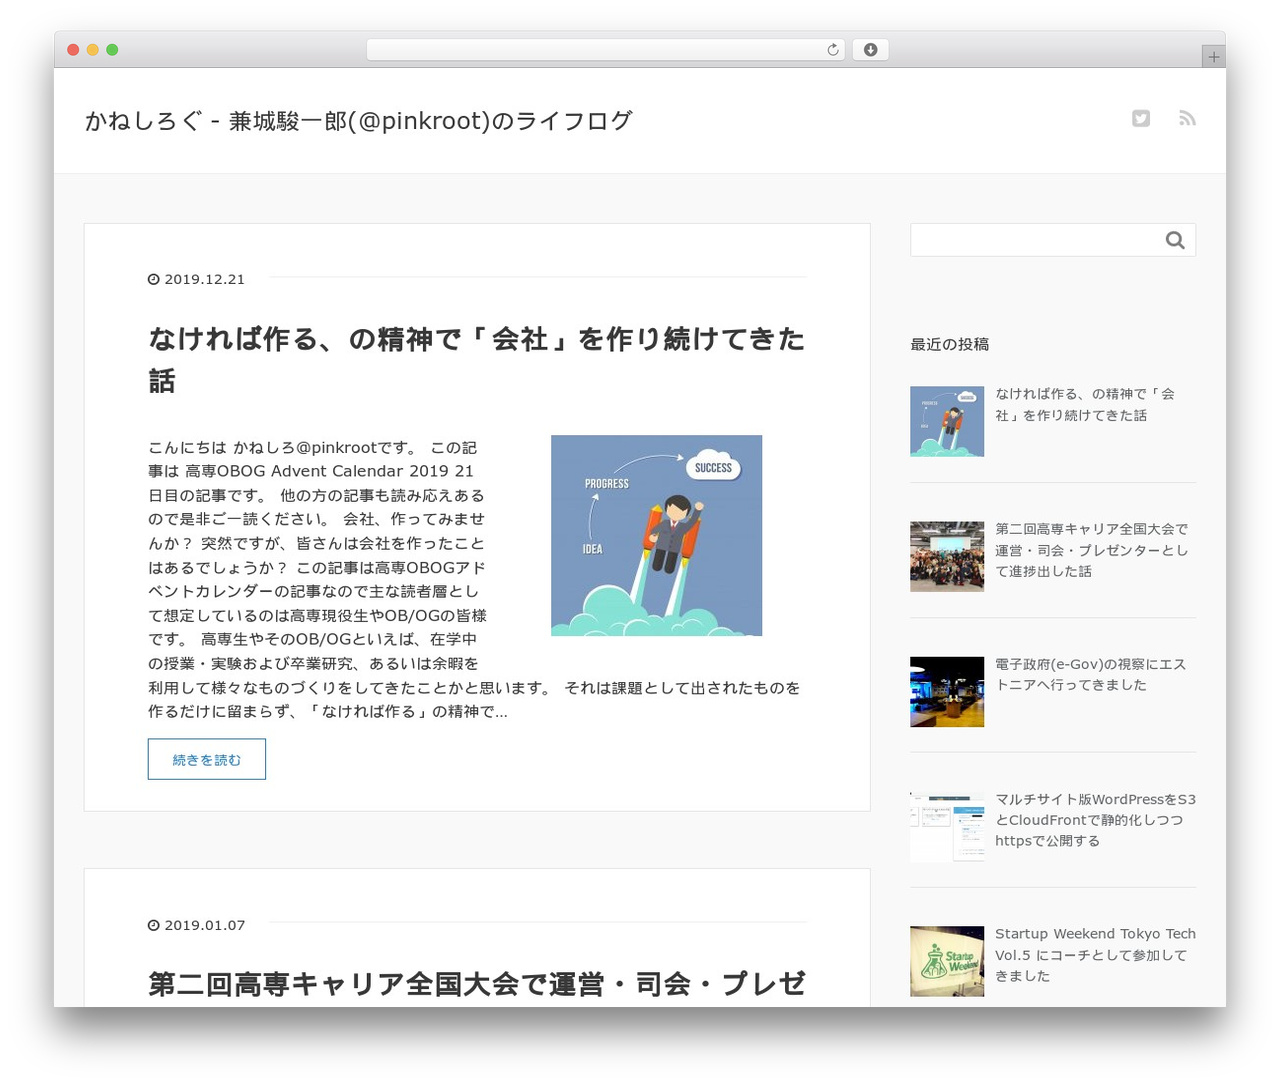
Task: Click the Startup Weekend thumbnail
Action: pos(947,961)
